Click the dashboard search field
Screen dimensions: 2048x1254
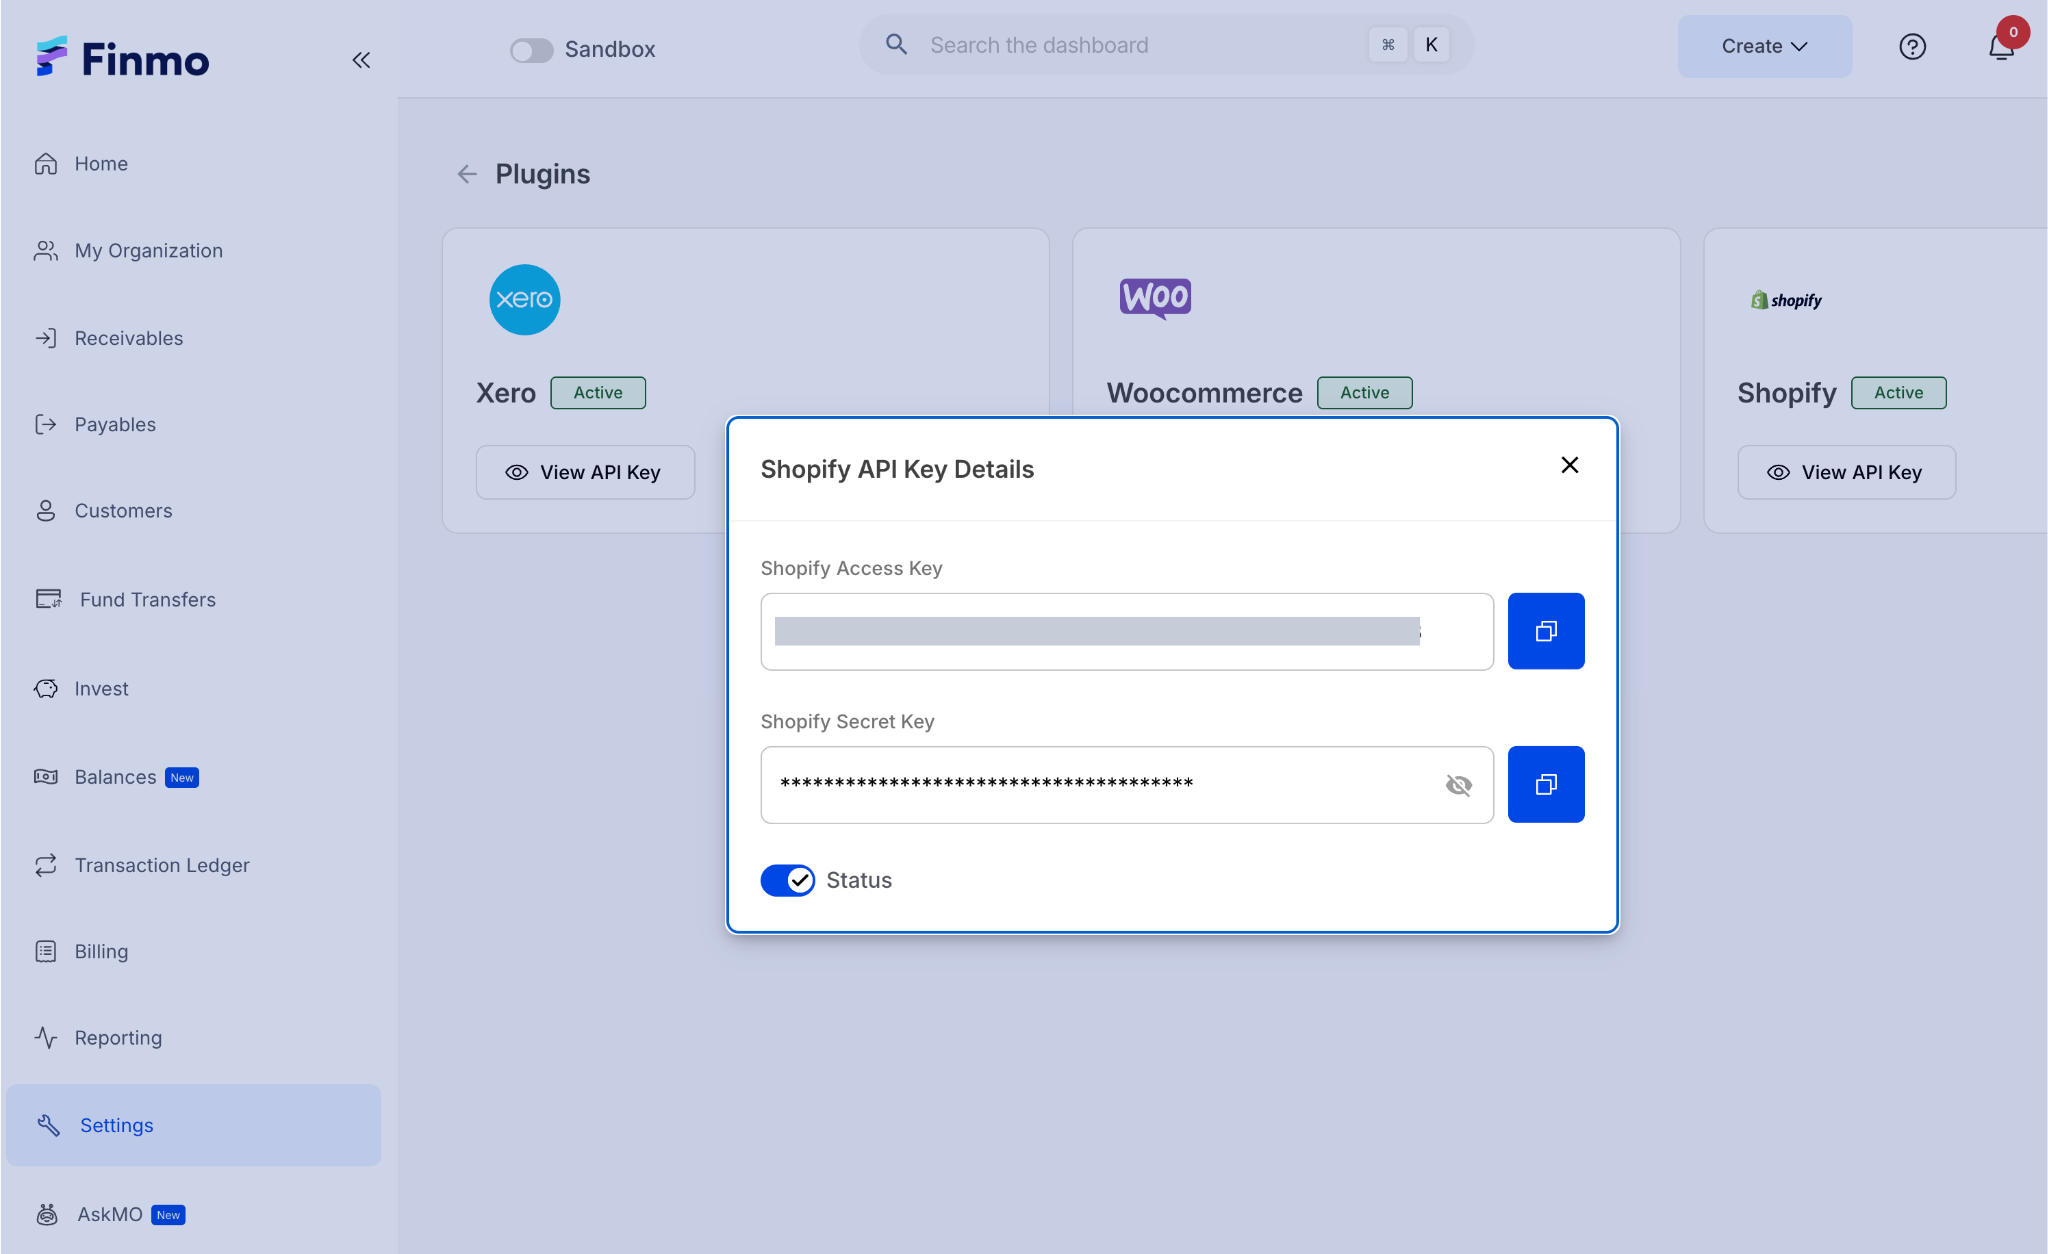(x=1166, y=45)
